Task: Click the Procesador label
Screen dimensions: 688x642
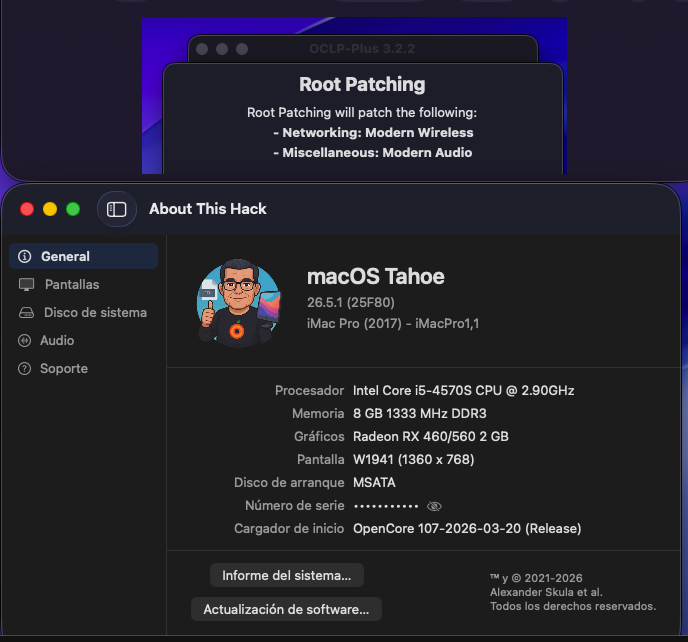Action: click(x=309, y=391)
